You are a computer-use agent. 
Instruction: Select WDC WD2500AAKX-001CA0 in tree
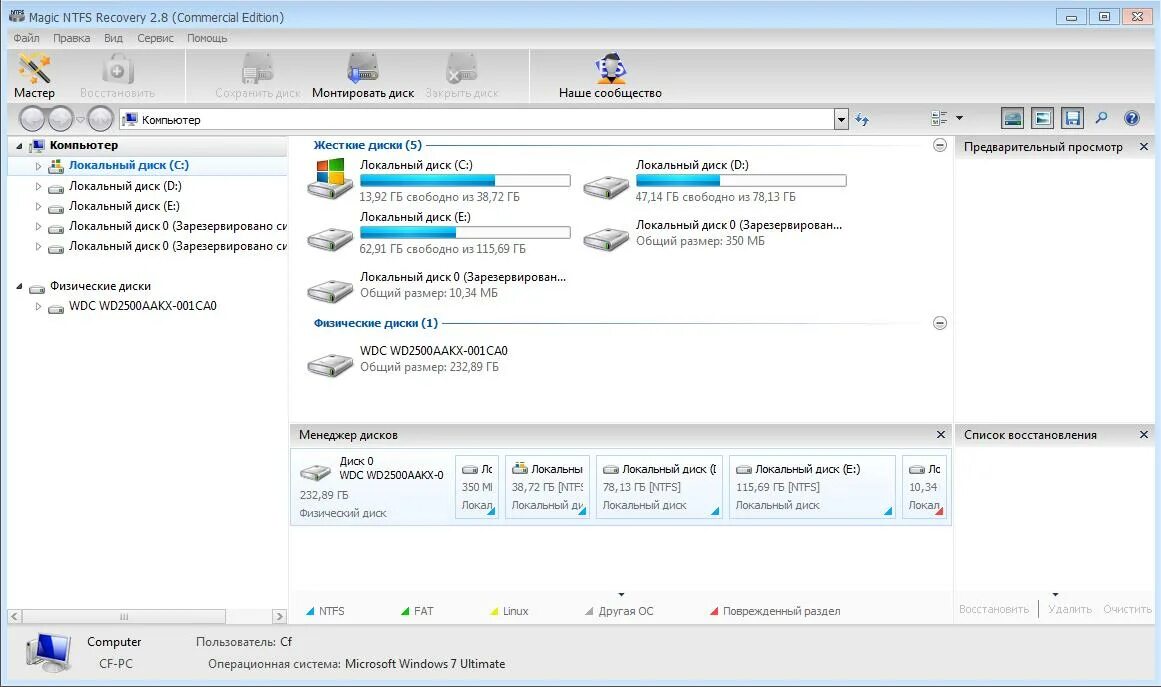pos(143,306)
